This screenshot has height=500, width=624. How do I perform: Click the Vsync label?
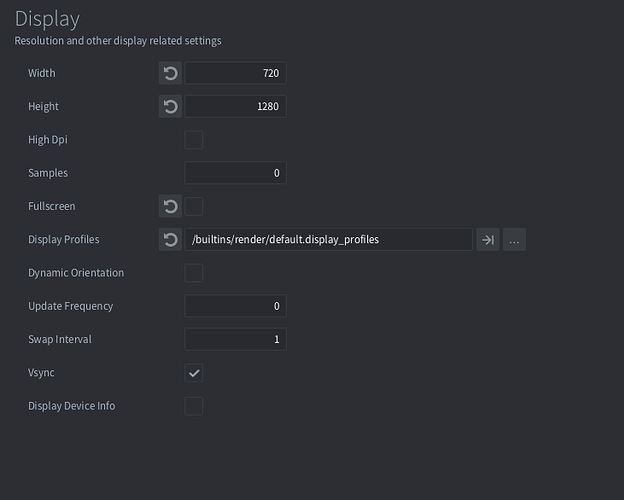[41, 373]
